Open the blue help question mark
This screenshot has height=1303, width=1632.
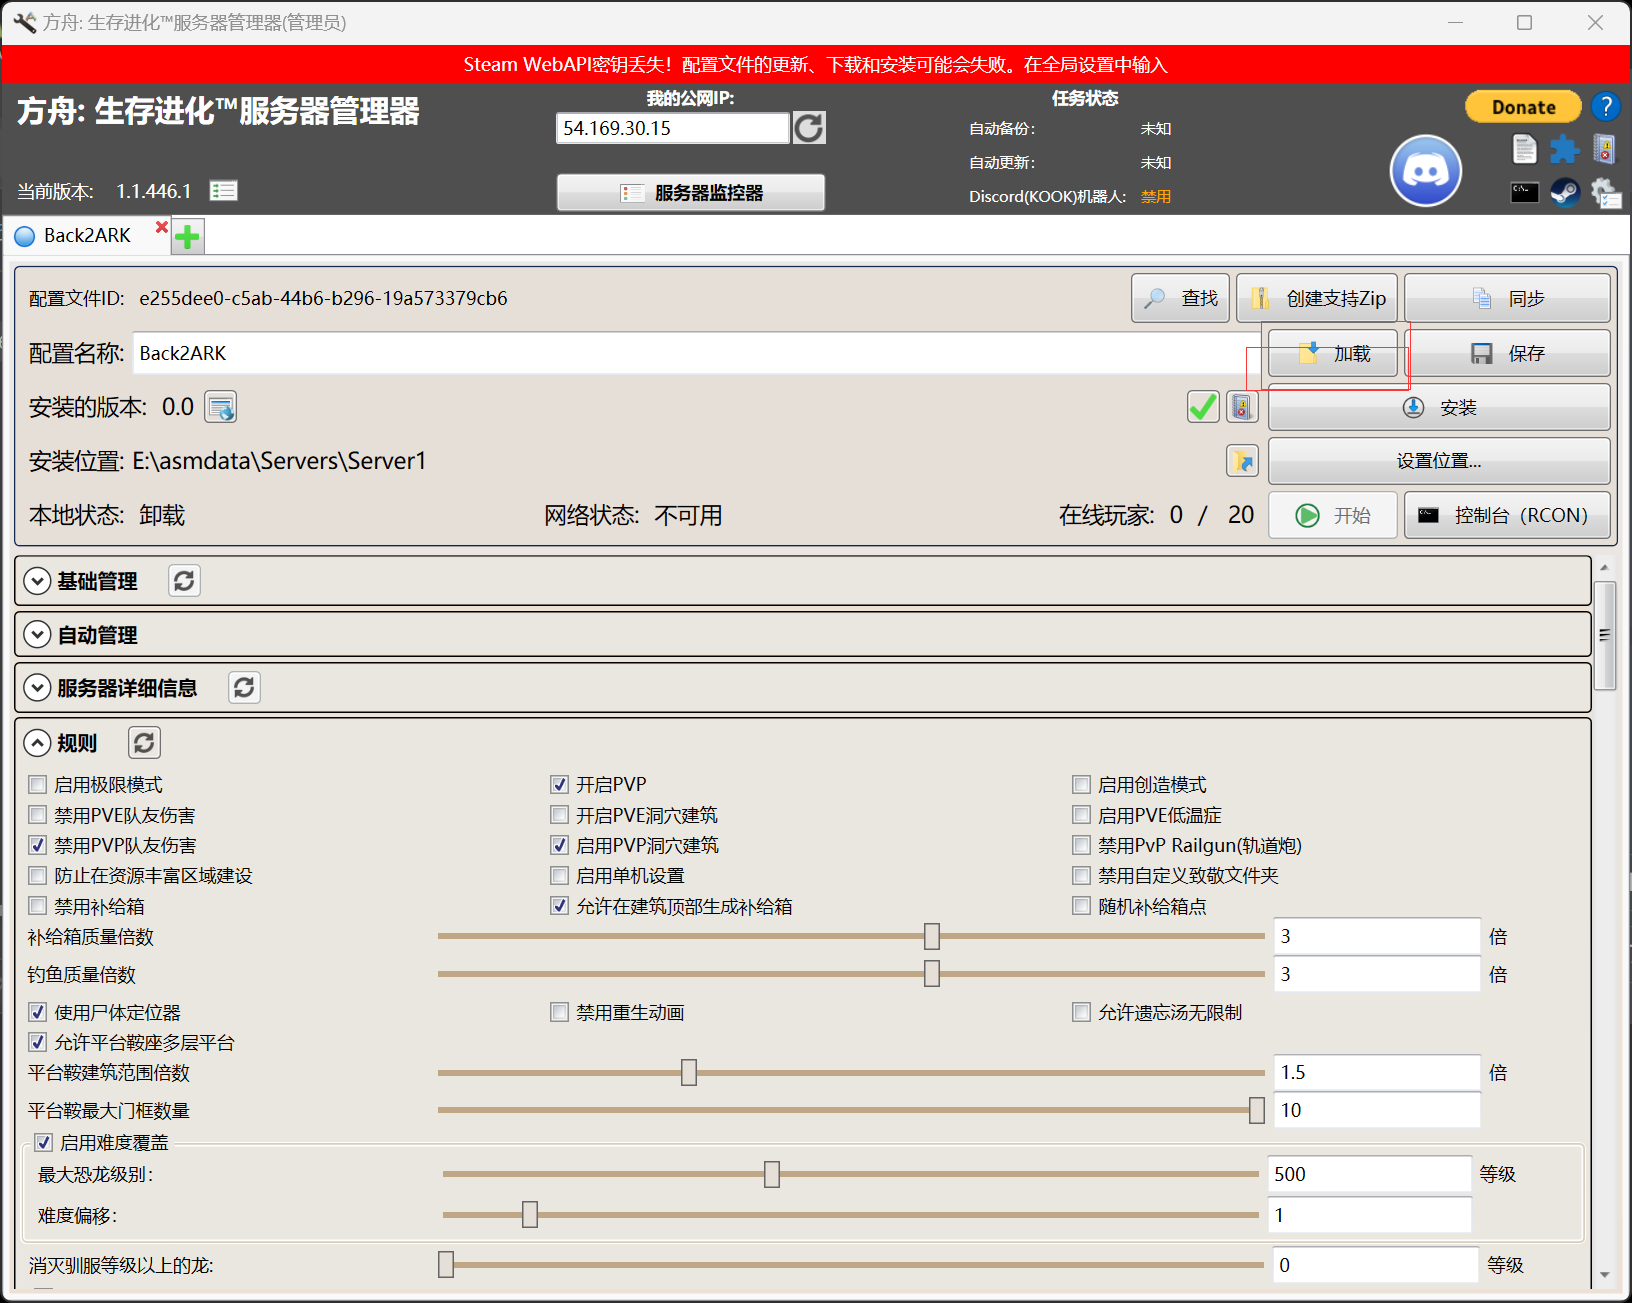1606,106
